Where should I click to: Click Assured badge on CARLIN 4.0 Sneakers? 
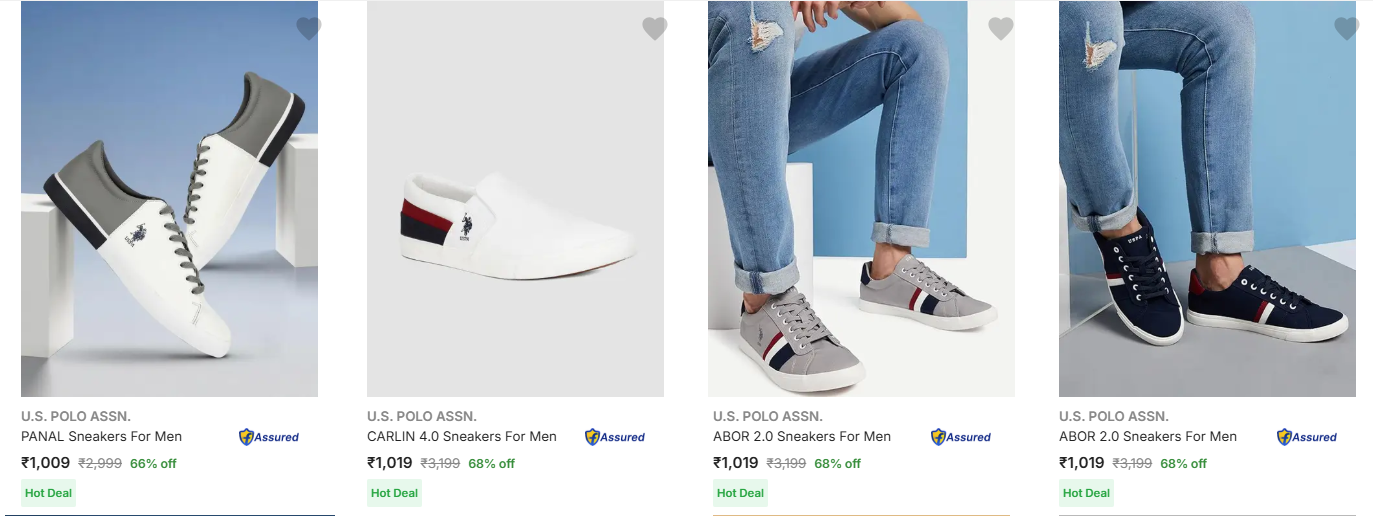click(615, 437)
